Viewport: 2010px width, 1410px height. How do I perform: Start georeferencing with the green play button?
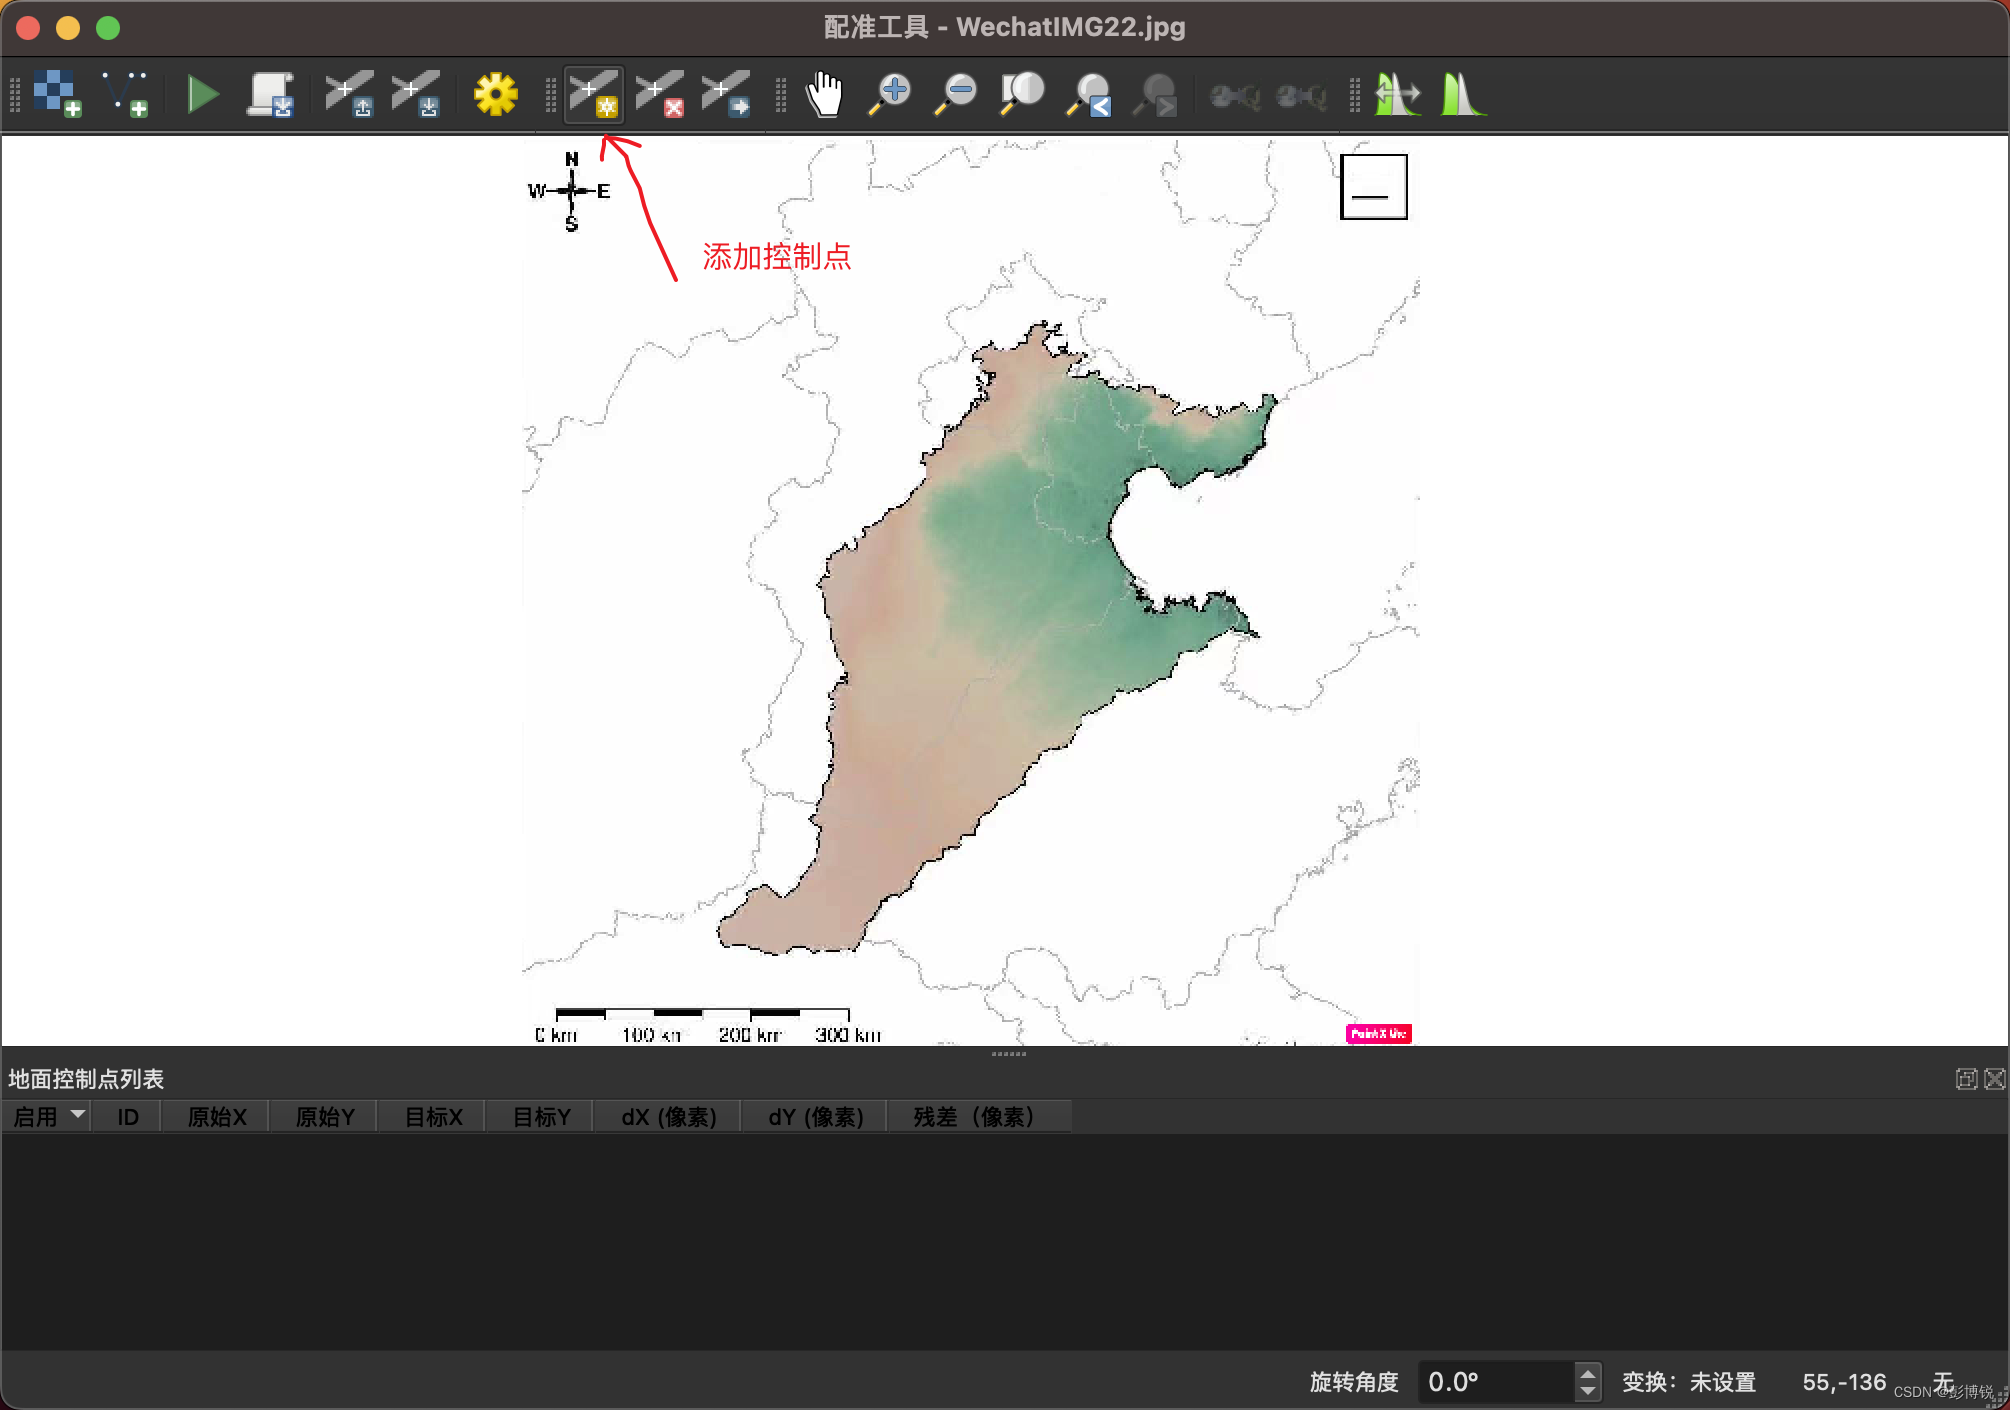(203, 94)
